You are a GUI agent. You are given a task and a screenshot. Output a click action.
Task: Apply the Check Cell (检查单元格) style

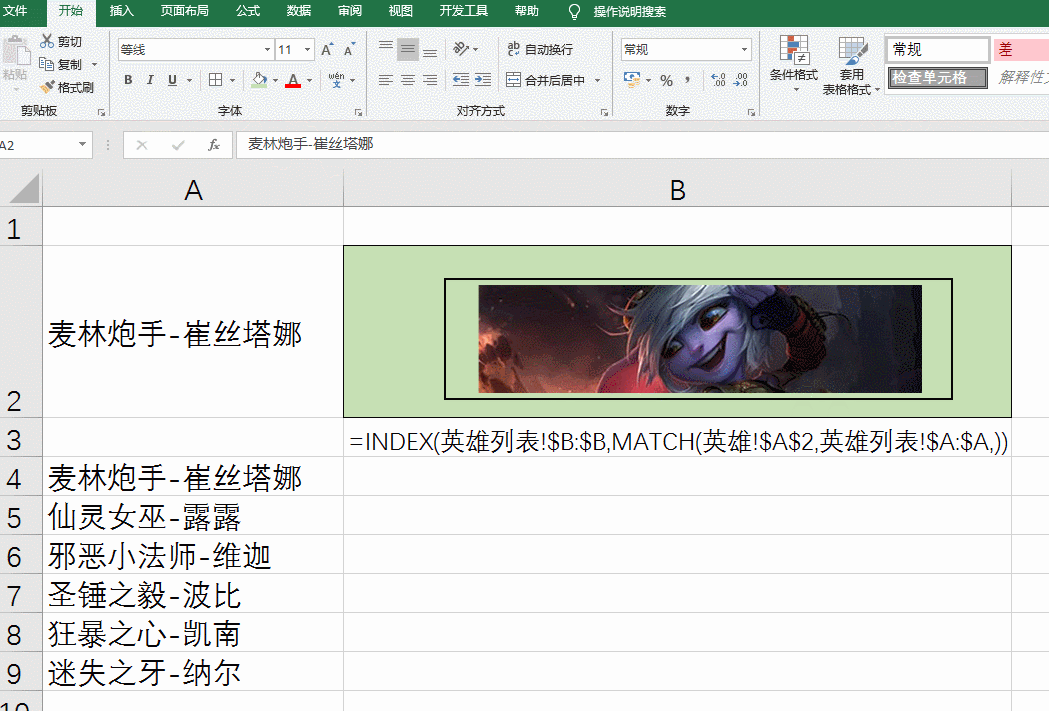[938, 78]
